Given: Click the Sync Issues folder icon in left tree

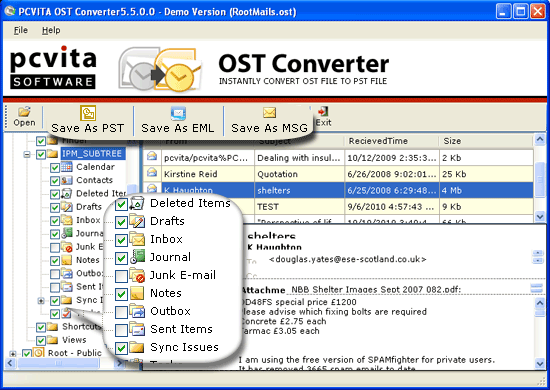Looking at the screenshot, I should click(67, 300).
